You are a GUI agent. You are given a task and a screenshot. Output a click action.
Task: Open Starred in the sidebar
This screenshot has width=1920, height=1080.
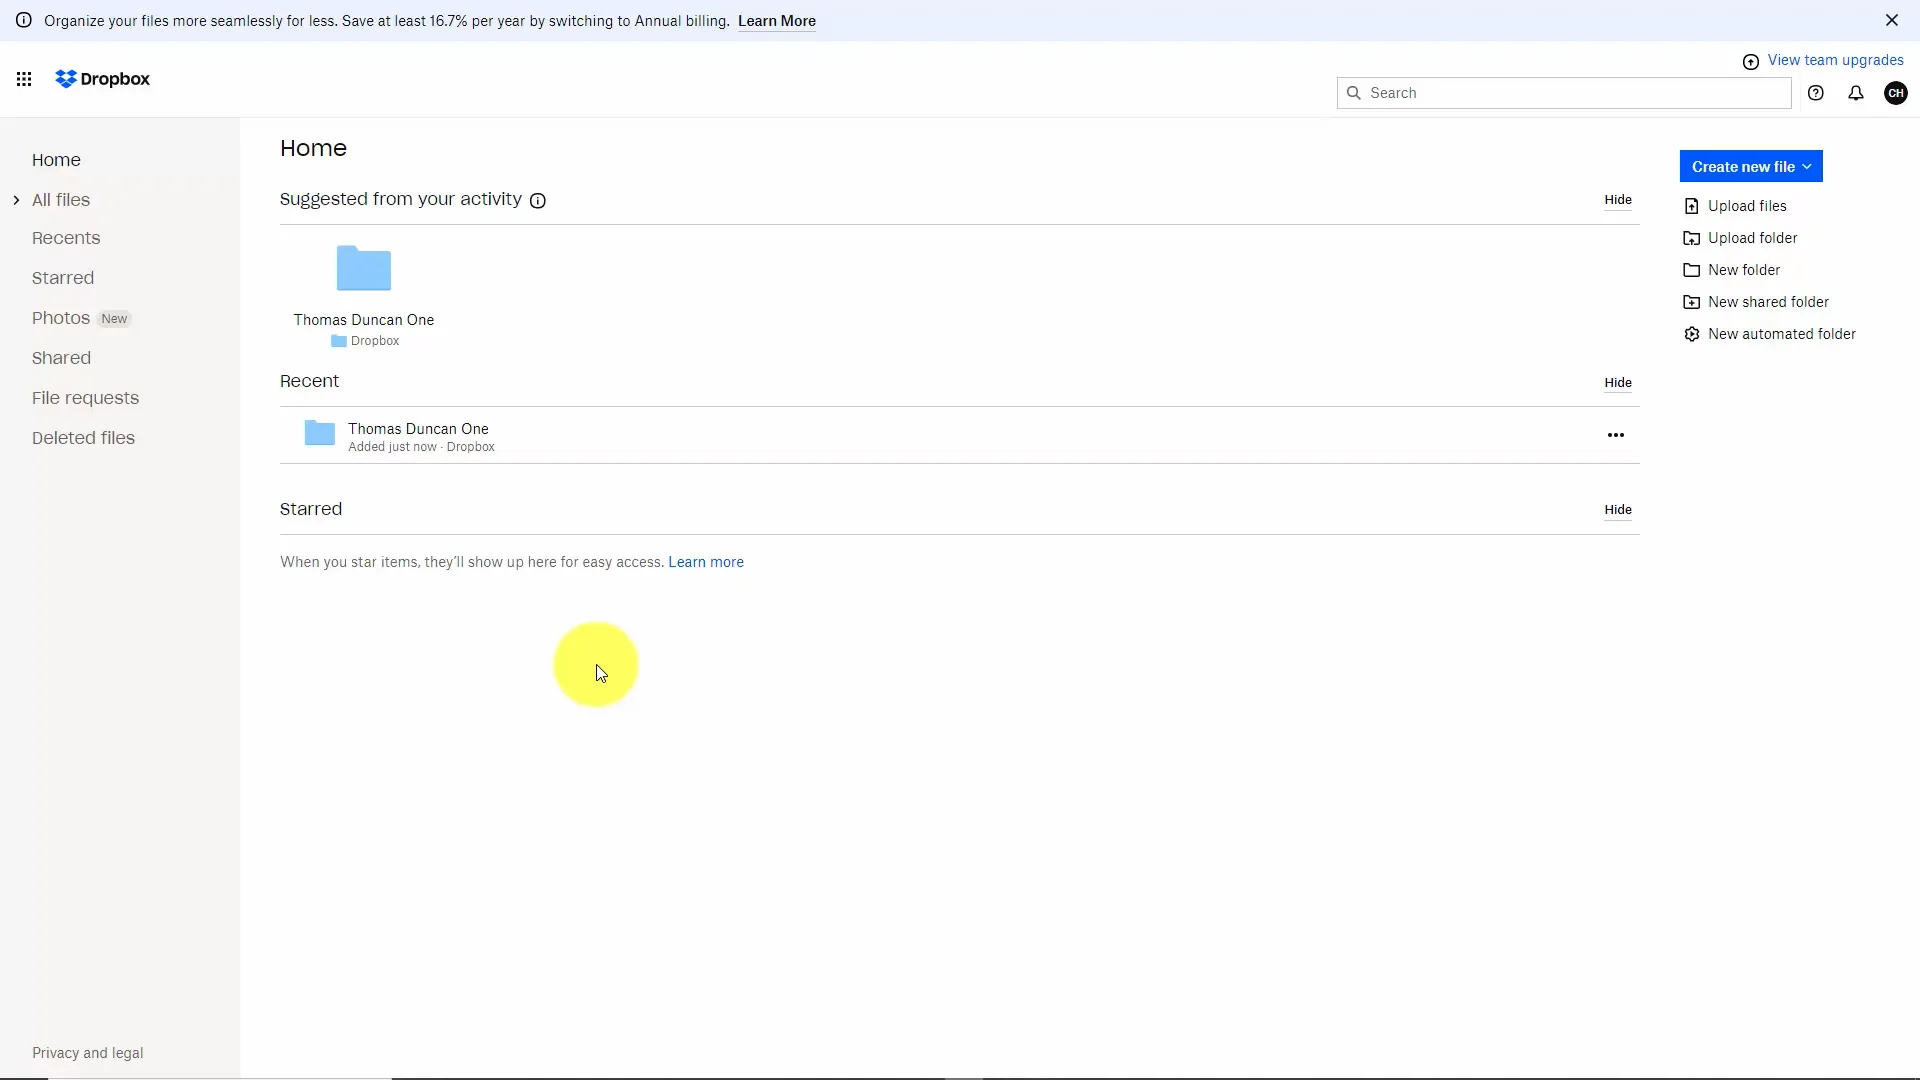63,278
